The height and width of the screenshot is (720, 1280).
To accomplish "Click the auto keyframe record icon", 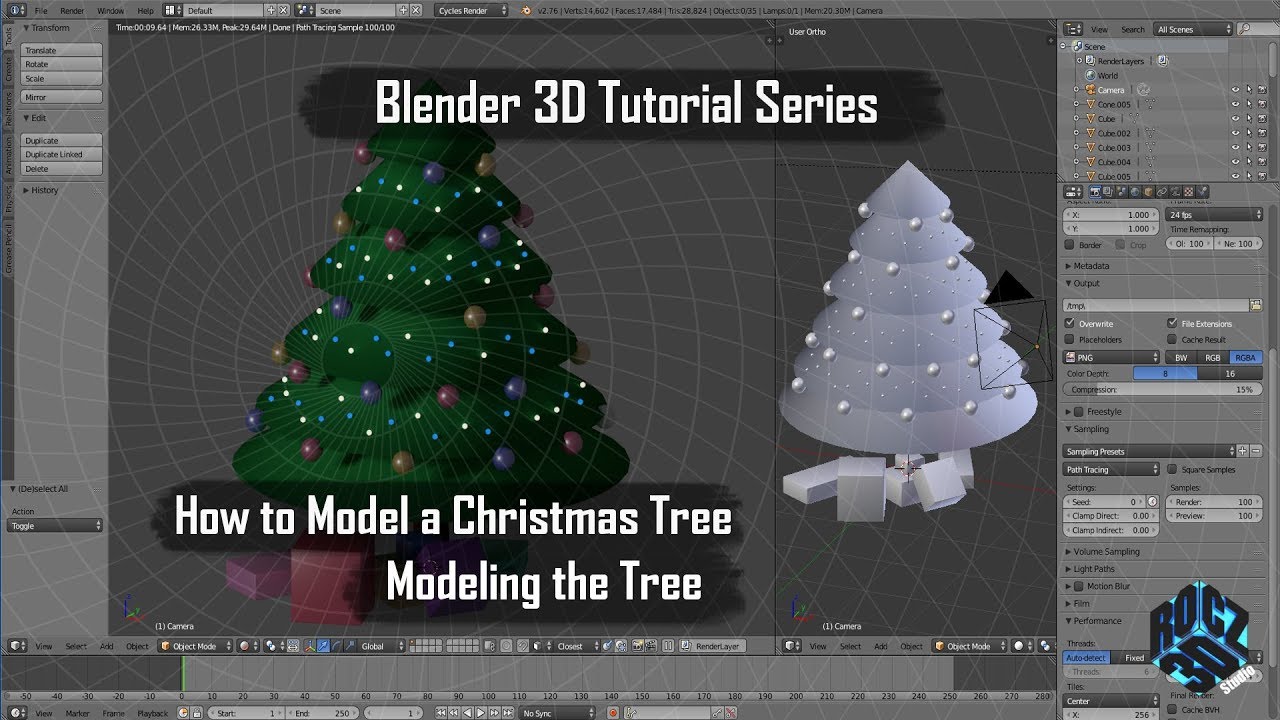I will [x=613, y=713].
